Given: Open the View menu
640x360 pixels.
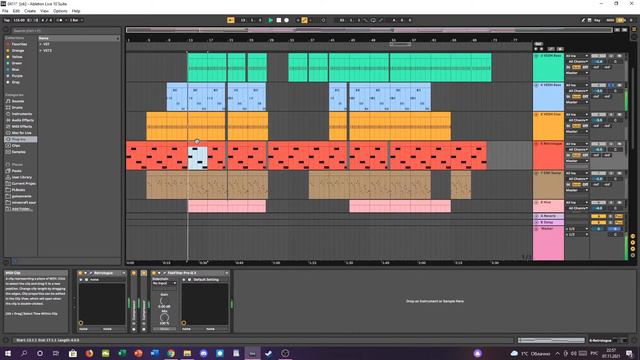Looking at the screenshot, I should pyautogui.click(x=44, y=11).
